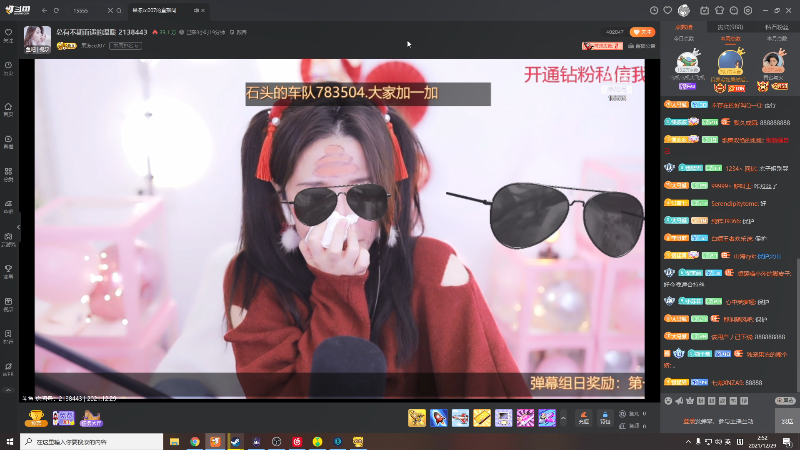Select the today's ranking tab
The width and height of the screenshot is (800, 450).
(684, 39)
